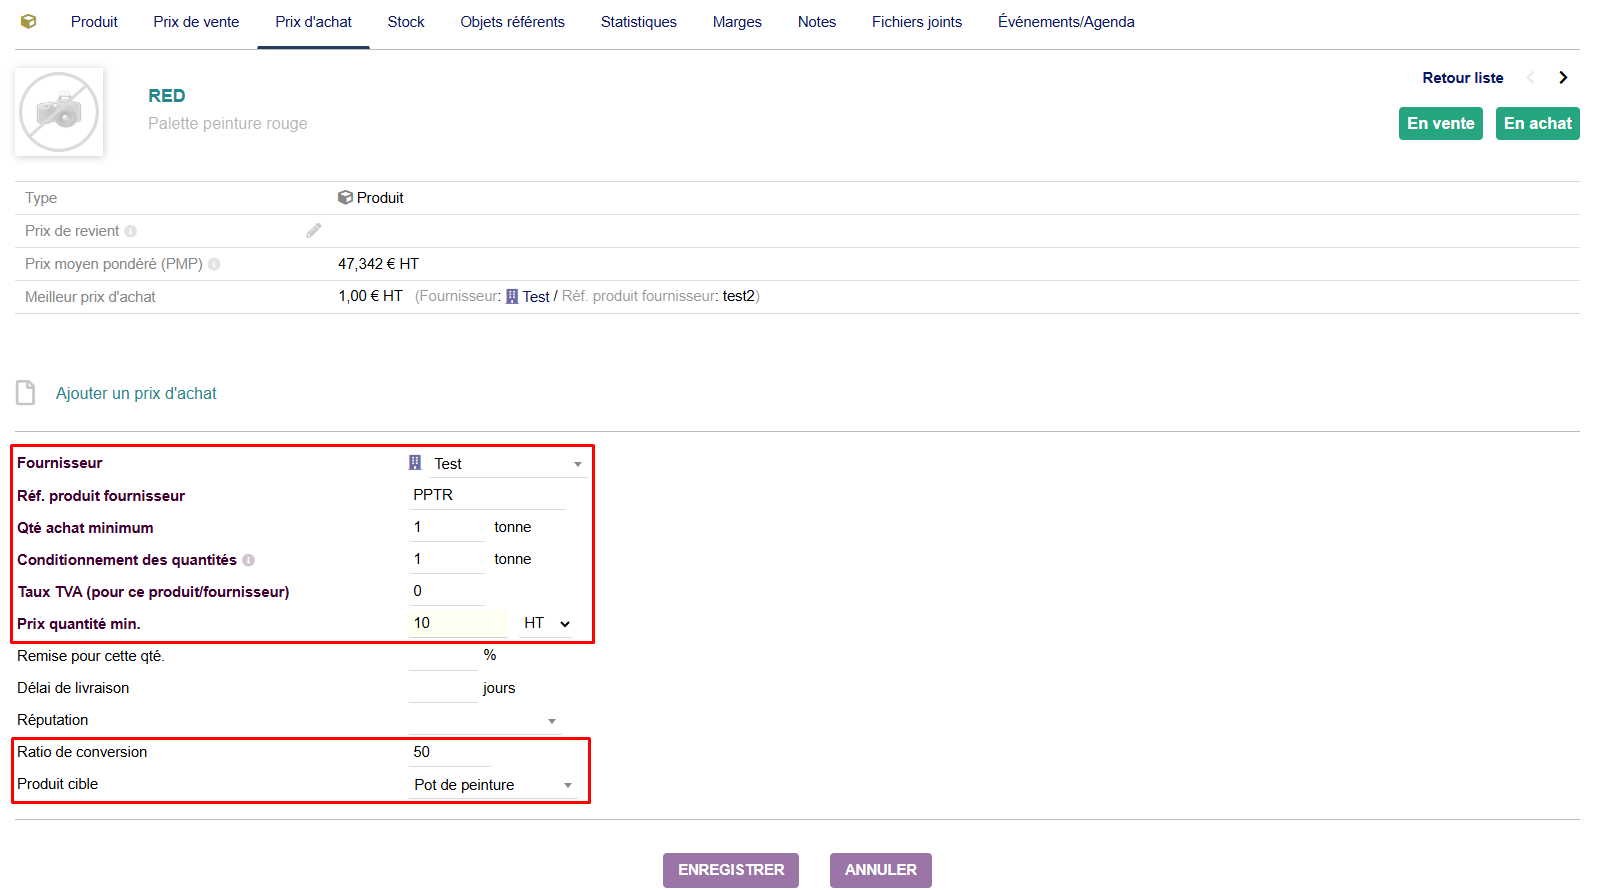Open the Produit cible dropdown
This screenshot has width=1598, height=890.
point(493,785)
